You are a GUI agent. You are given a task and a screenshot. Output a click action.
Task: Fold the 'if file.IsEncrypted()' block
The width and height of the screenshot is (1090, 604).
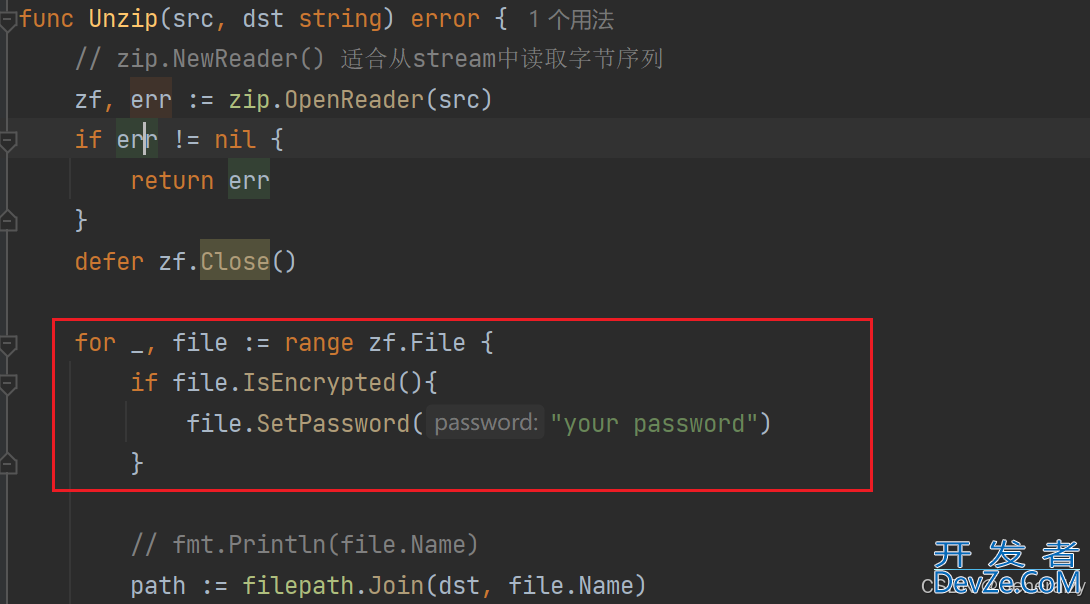point(8,384)
